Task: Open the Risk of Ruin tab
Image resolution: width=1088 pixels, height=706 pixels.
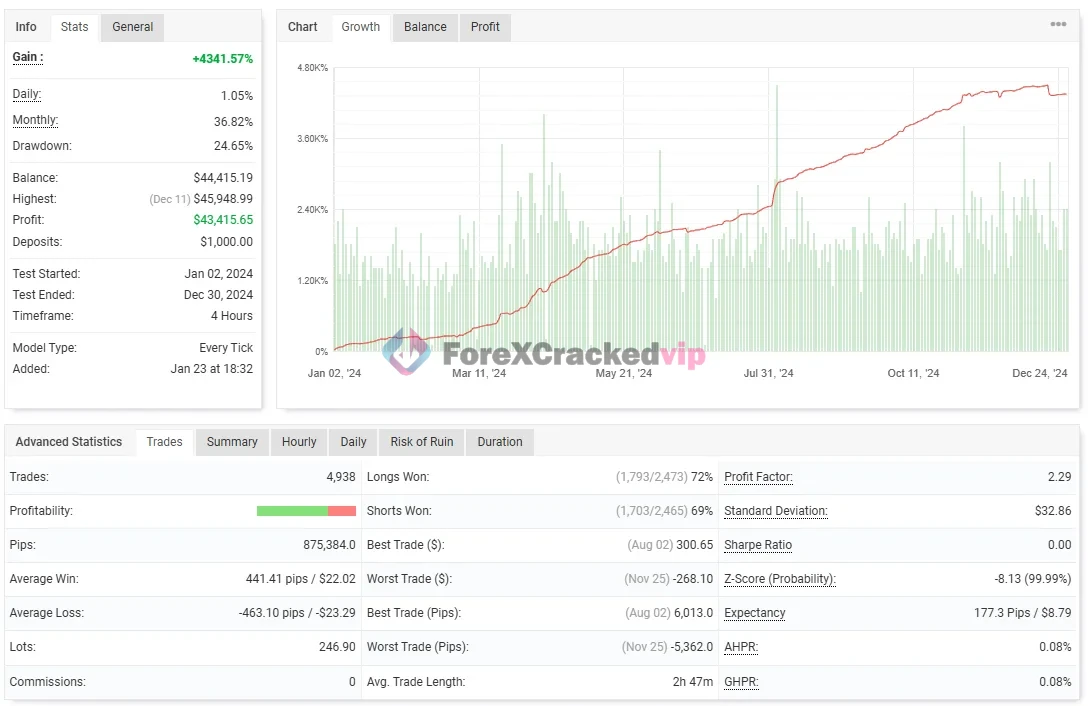Action: (421, 442)
